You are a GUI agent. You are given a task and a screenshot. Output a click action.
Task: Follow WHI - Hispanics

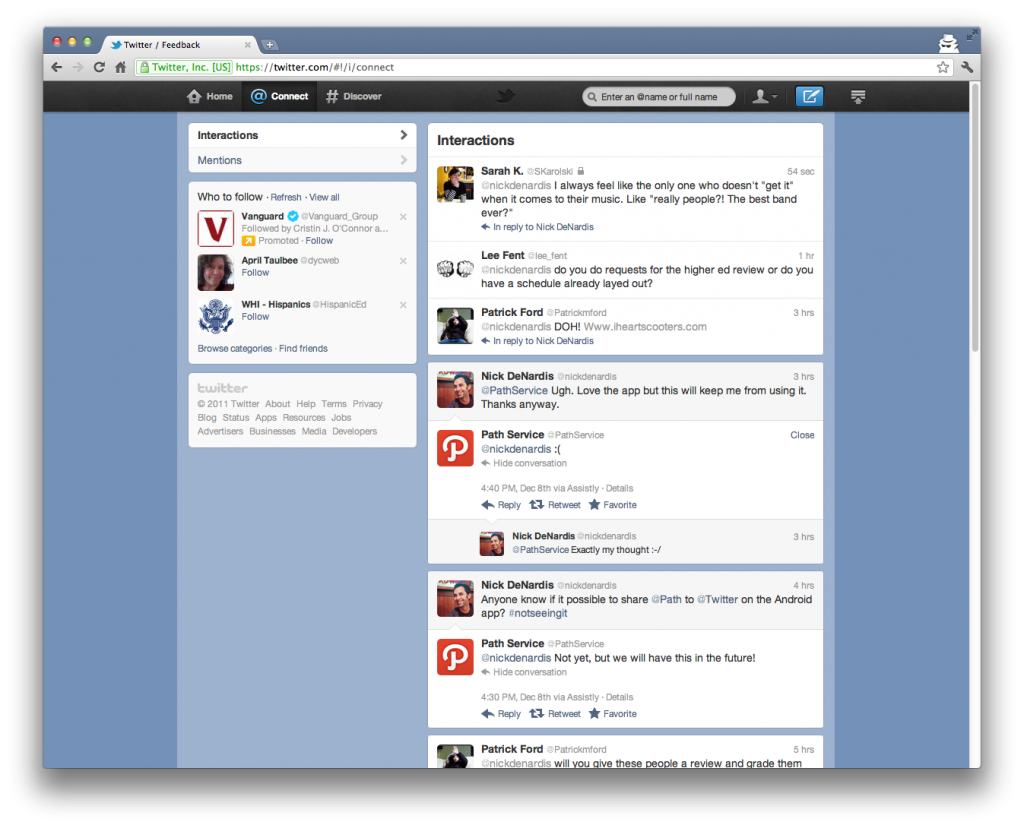click(x=255, y=317)
